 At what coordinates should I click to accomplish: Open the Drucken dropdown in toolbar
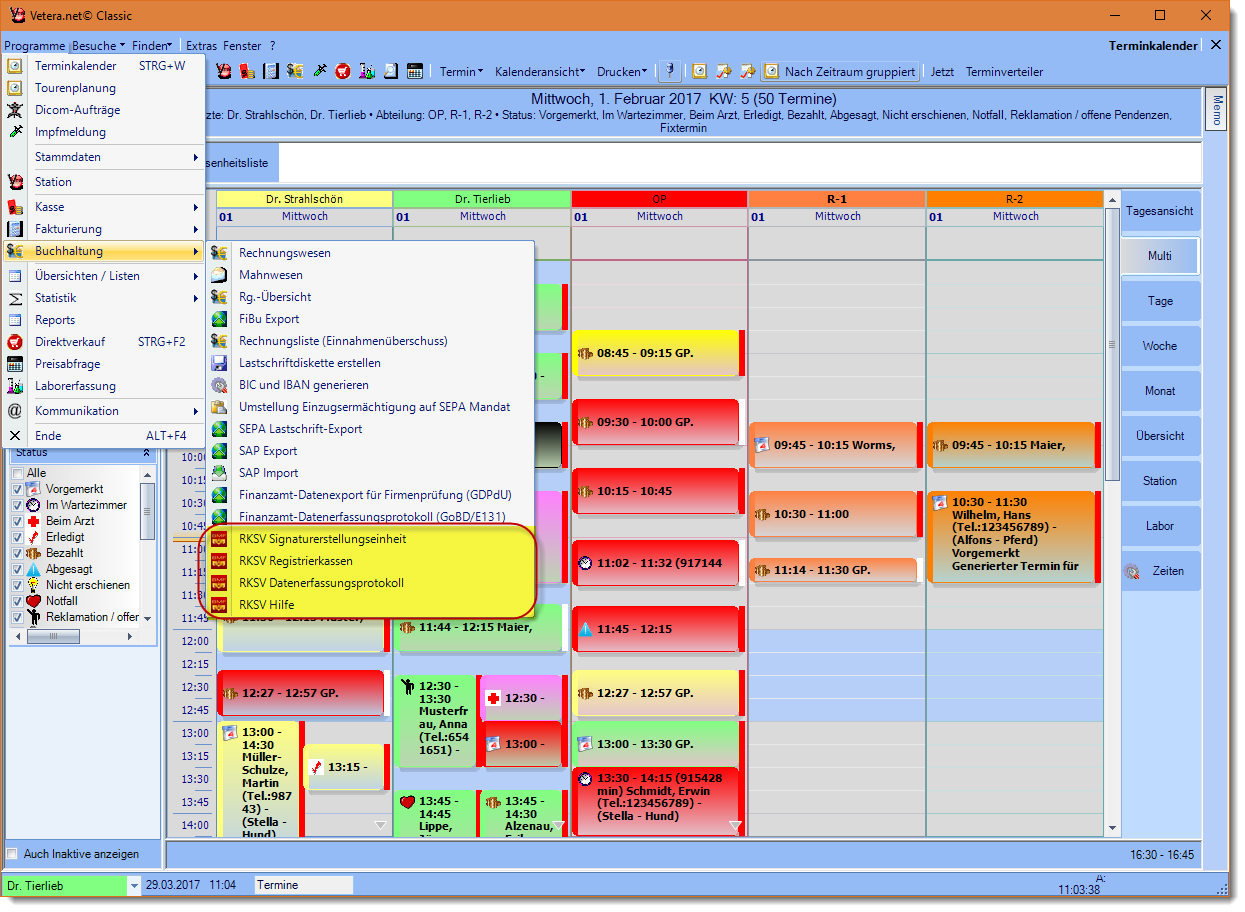[620, 72]
